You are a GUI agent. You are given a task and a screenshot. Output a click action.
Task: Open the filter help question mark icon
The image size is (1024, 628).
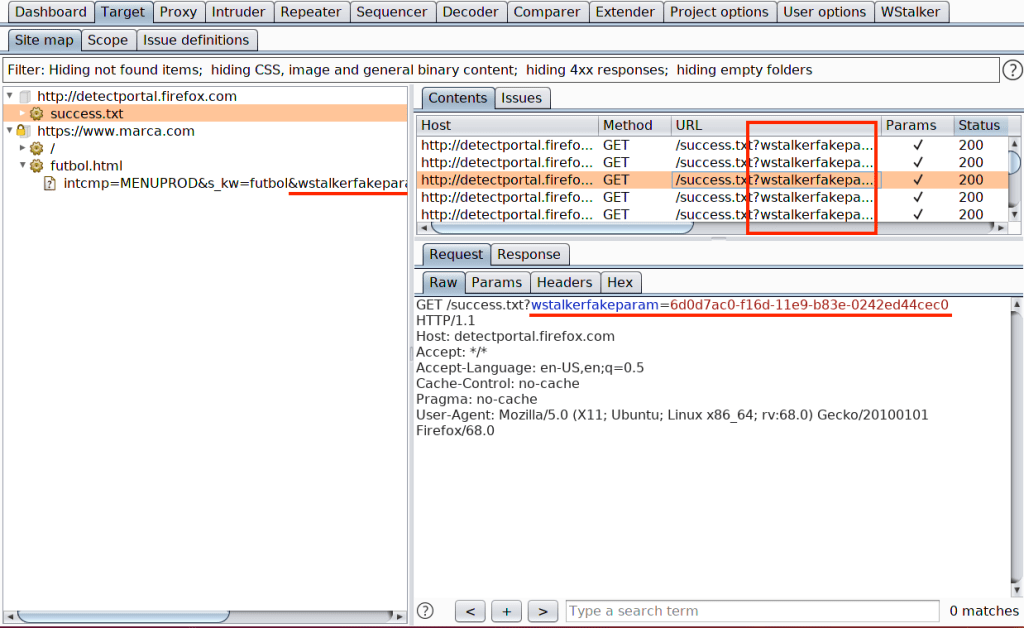tap(1012, 70)
